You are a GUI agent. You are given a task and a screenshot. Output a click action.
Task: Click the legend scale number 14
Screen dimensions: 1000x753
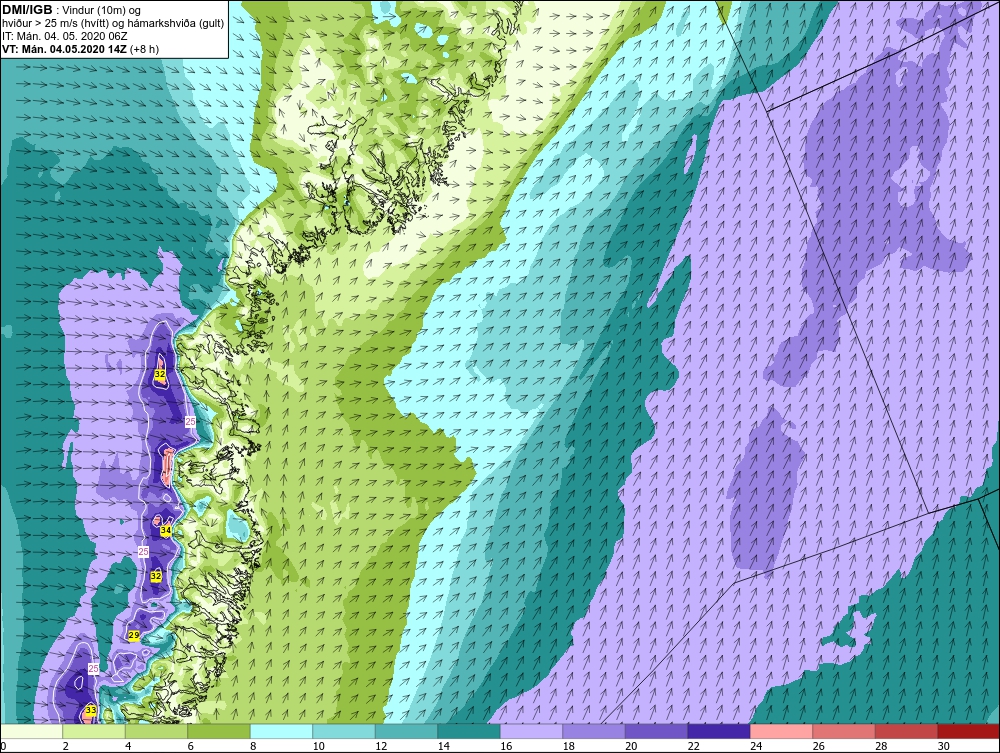point(443,746)
